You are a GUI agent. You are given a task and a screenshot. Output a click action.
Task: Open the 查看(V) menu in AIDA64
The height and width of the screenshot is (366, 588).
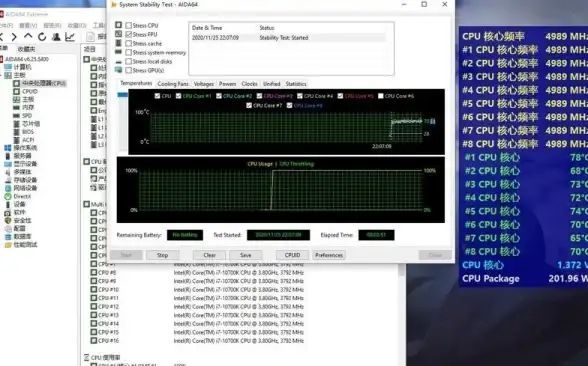[x=28, y=26]
